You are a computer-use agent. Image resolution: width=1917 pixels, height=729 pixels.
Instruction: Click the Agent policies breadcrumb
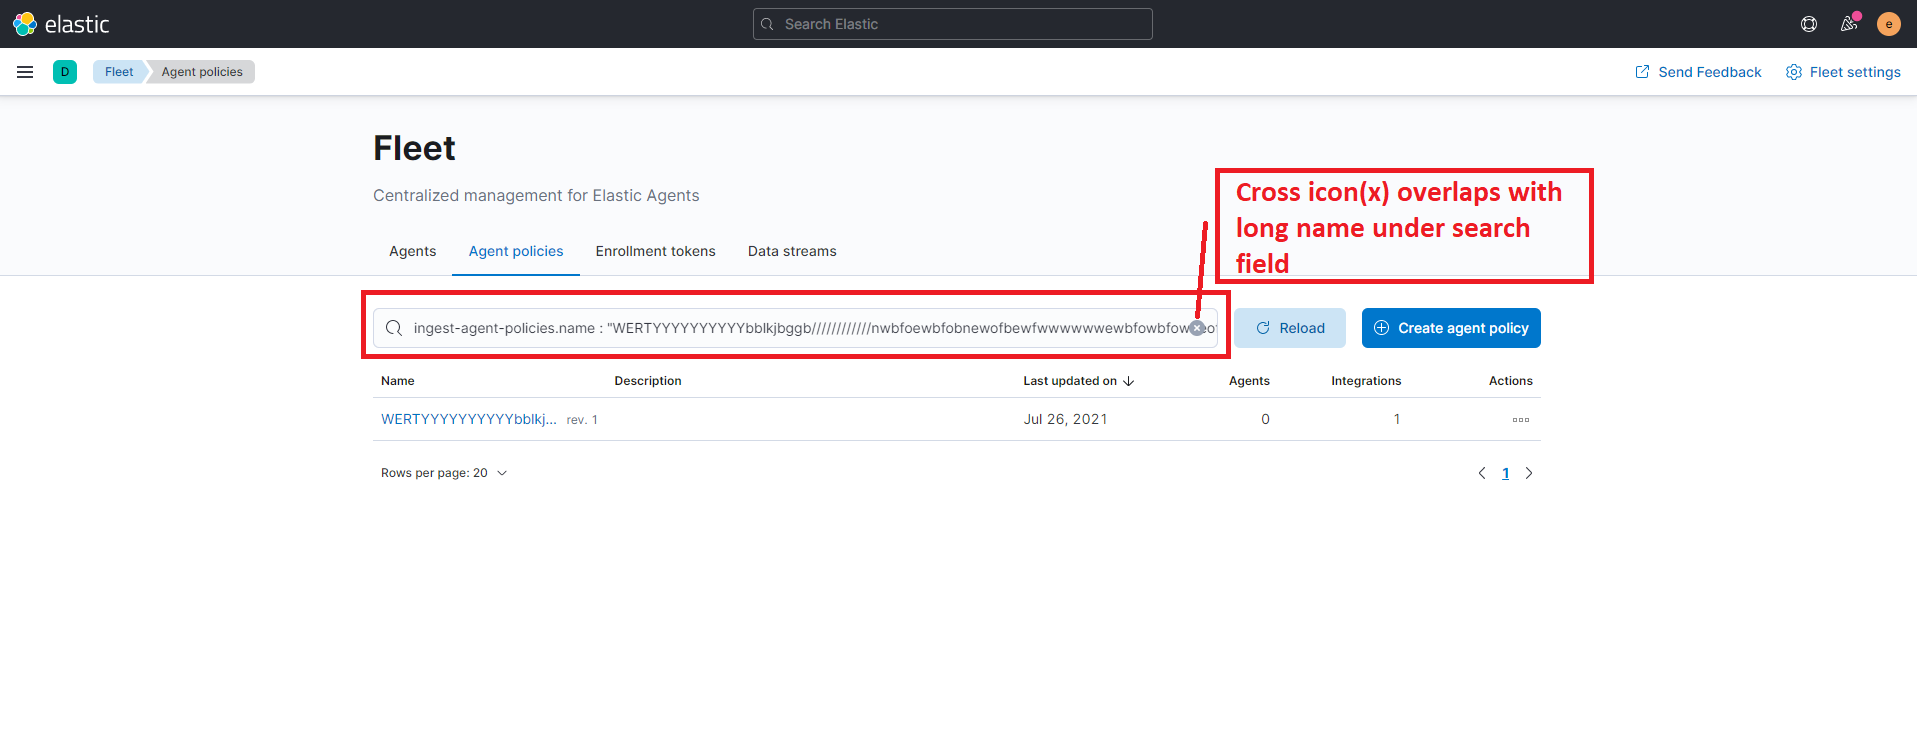coord(202,72)
